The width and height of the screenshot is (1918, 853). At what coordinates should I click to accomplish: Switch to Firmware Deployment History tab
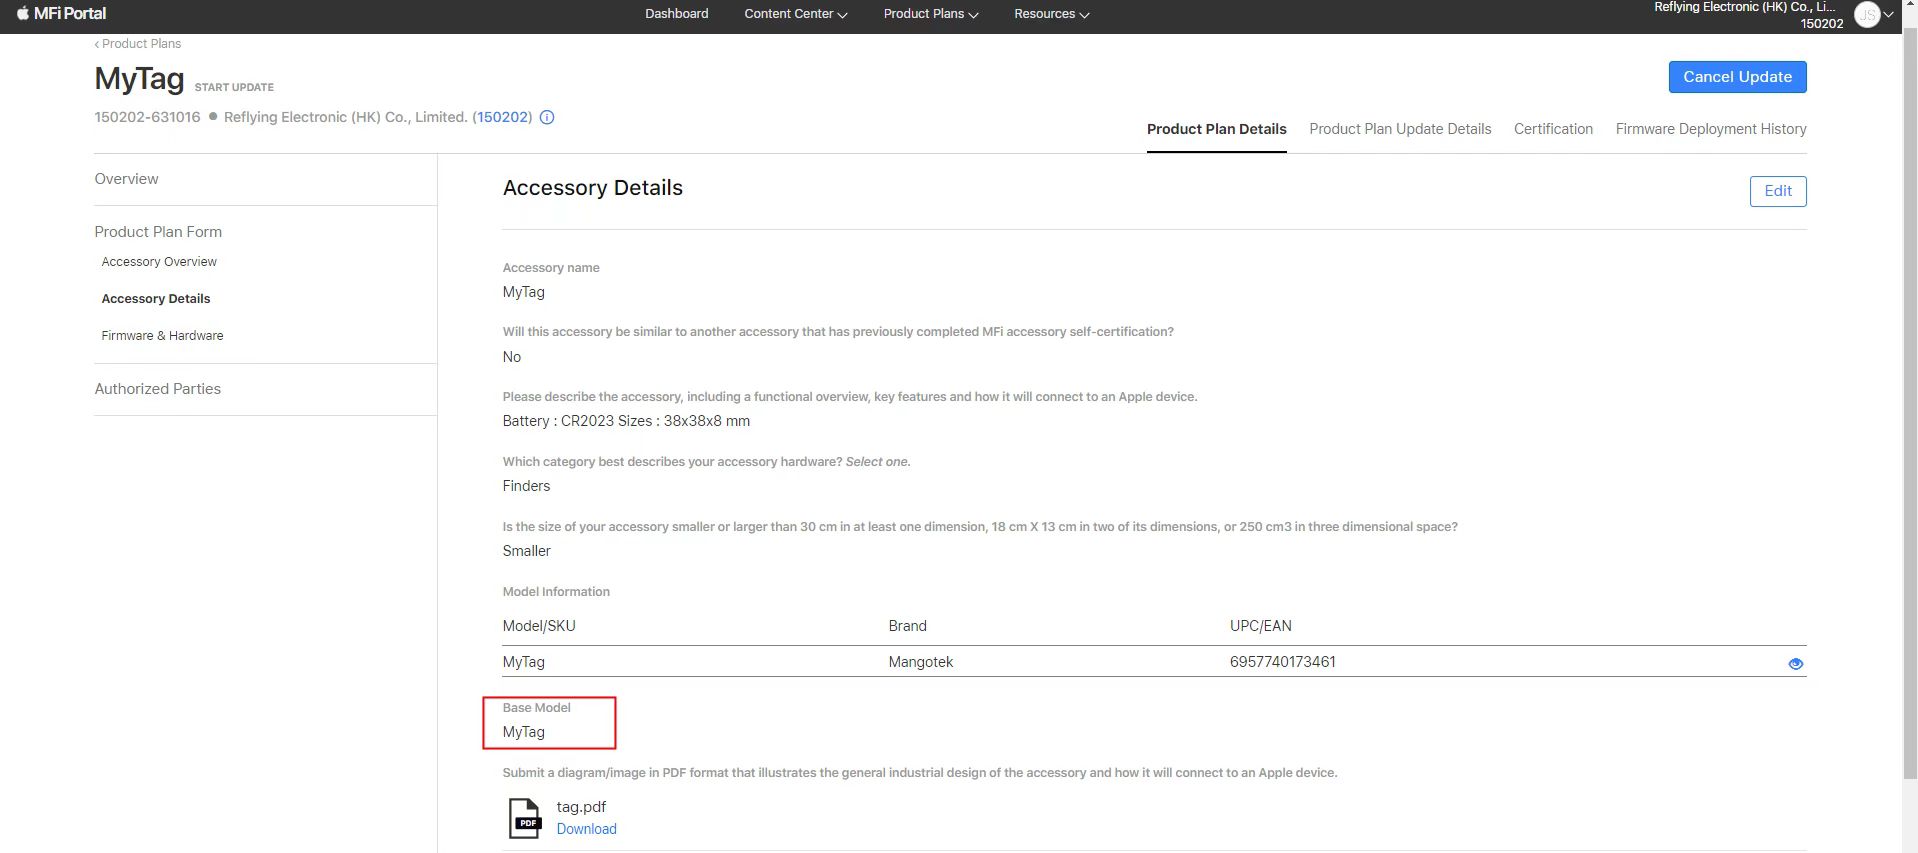tap(1710, 129)
